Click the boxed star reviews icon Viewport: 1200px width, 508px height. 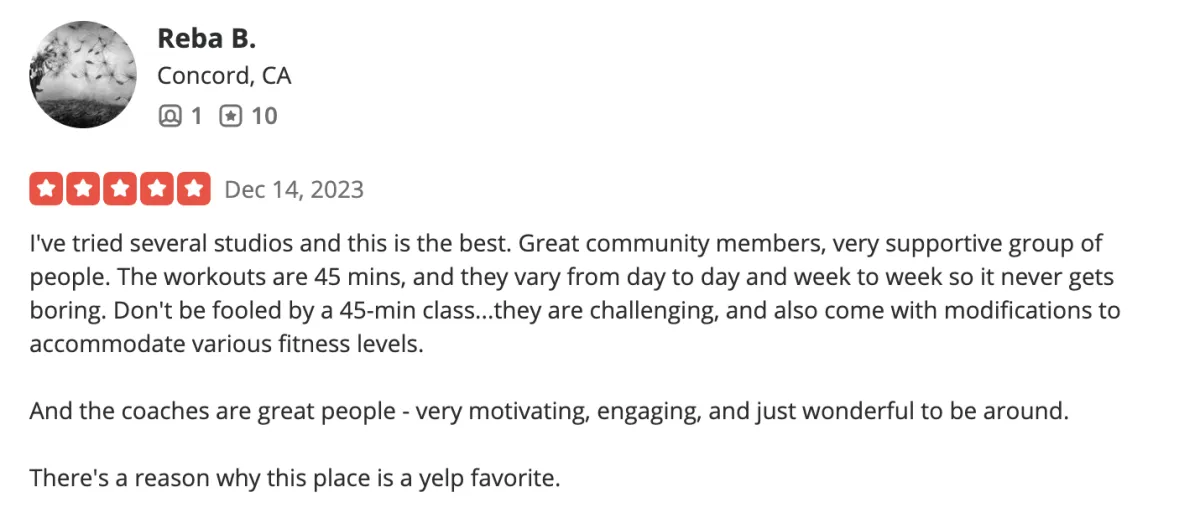click(x=230, y=116)
